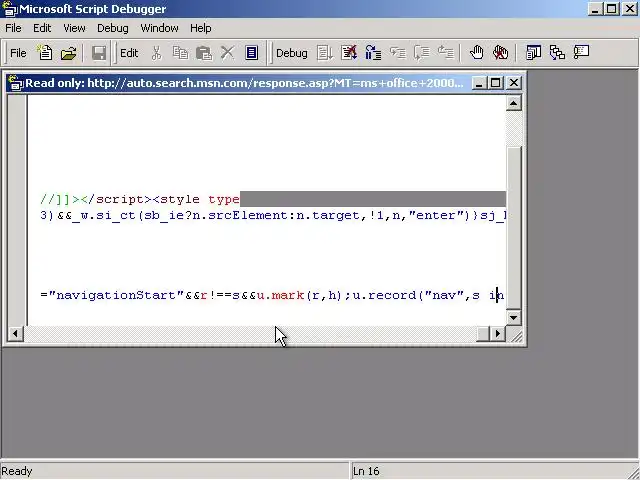Image resolution: width=640 pixels, height=480 pixels.
Task: Click the "Ln 16" status bar entry
Action: point(366,471)
